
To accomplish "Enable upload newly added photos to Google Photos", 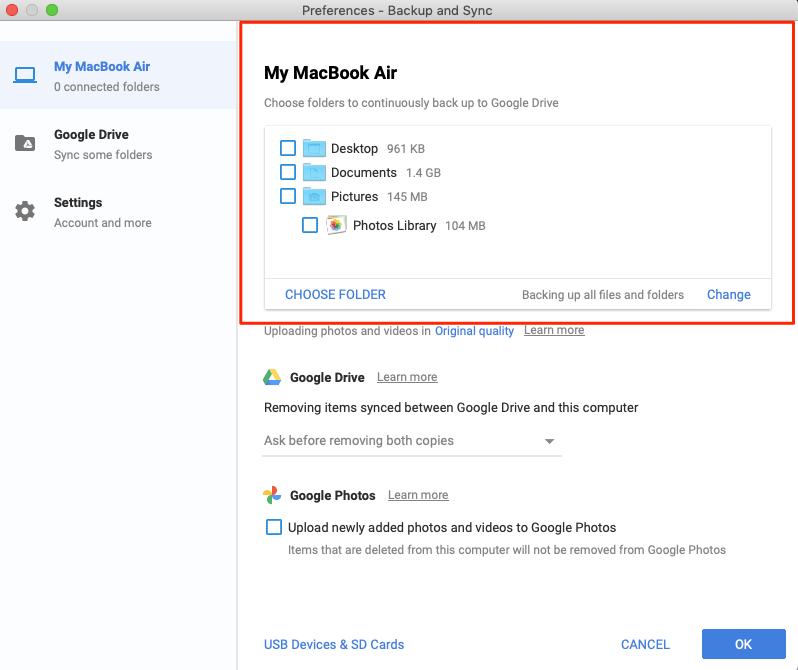I will pos(274,527).
